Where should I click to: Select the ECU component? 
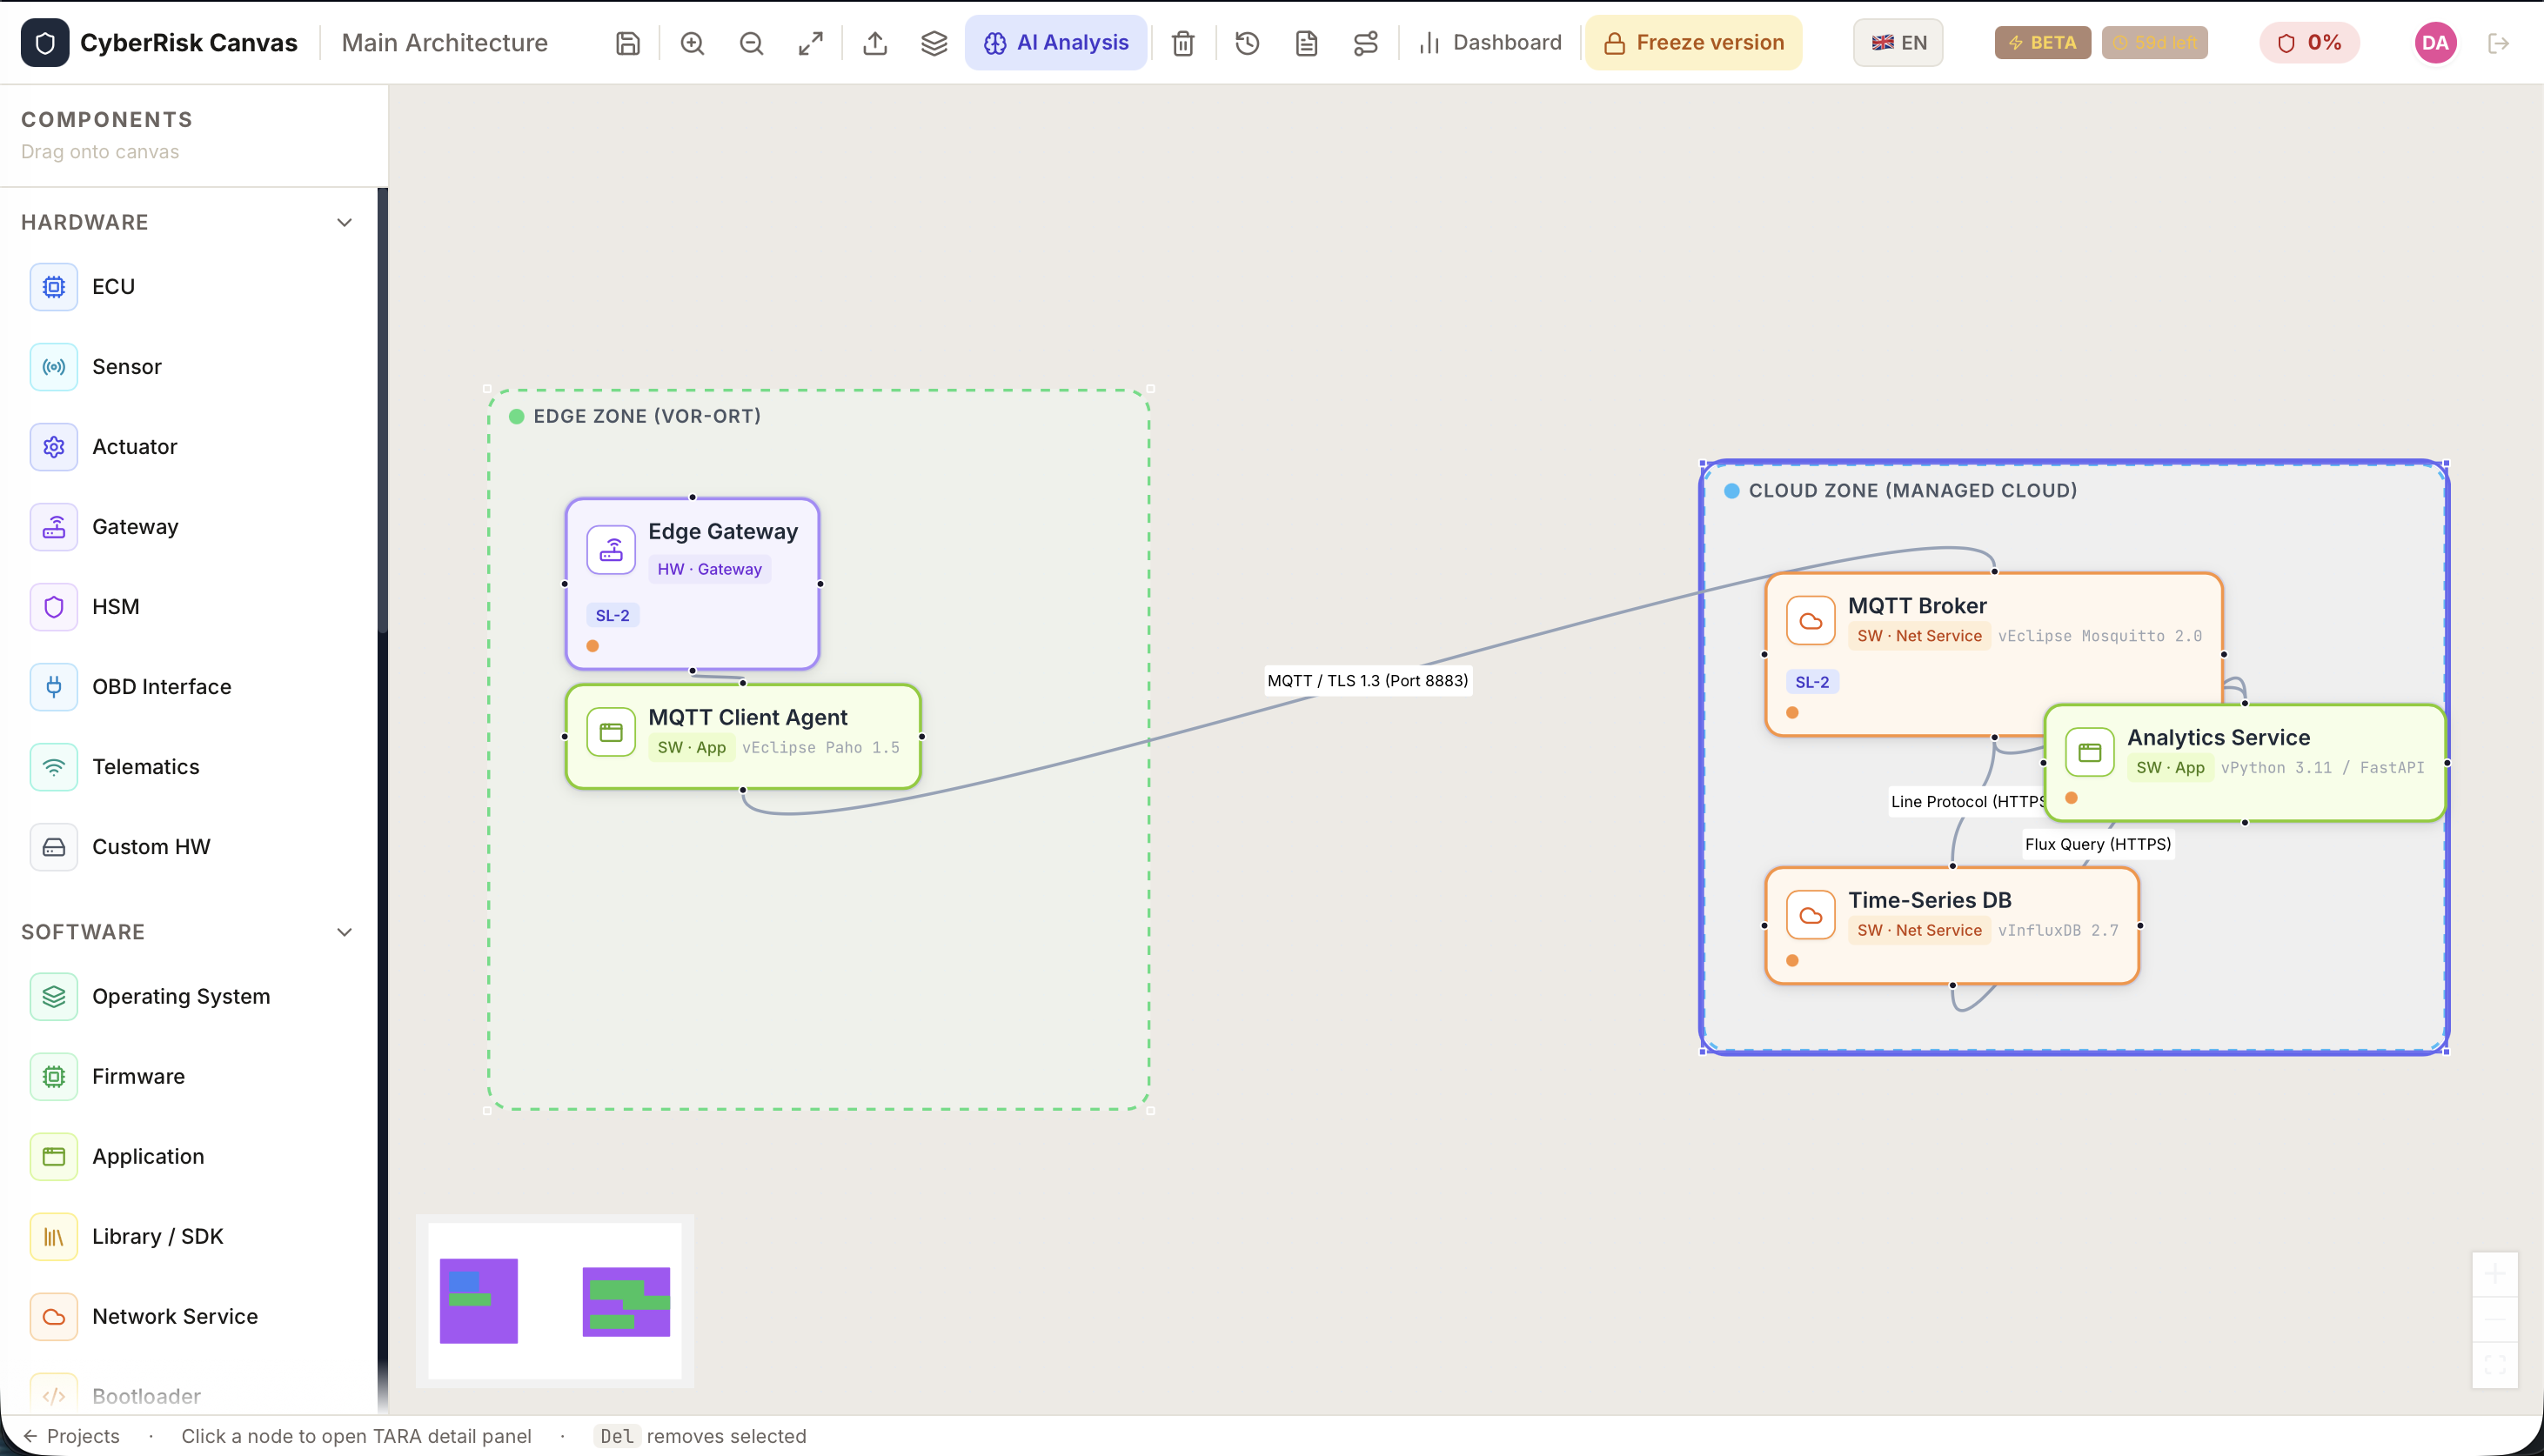189,287
